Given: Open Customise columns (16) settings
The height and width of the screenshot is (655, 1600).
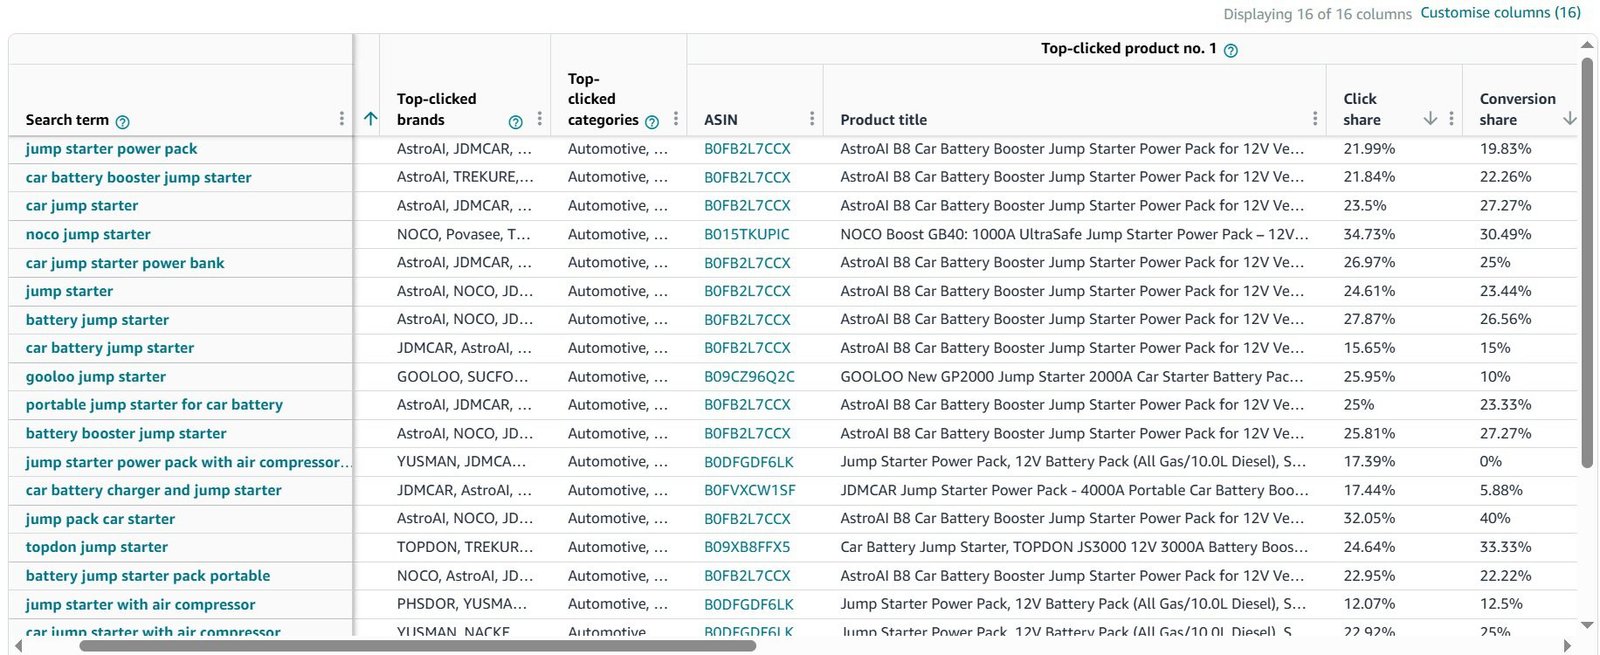Looking at the screenshot, I should point(1500,13).
